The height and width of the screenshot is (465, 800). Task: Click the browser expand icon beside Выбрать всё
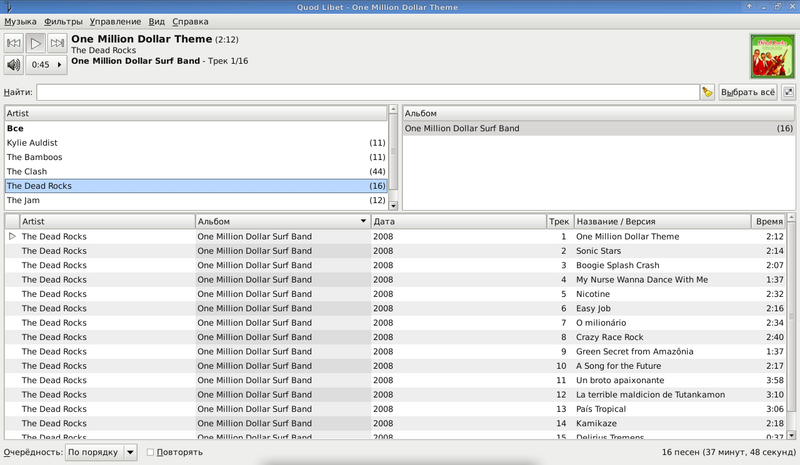click(x=788, y=92)
